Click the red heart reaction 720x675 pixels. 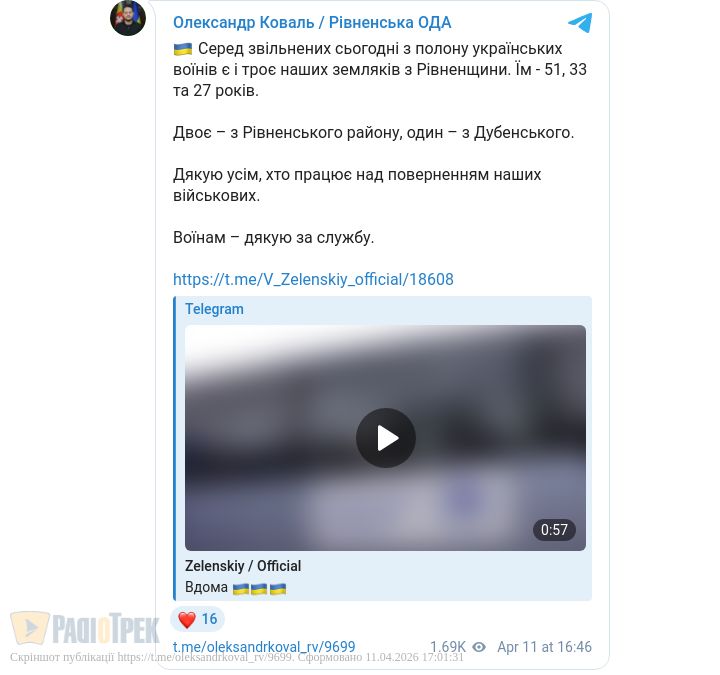point(186,619)
